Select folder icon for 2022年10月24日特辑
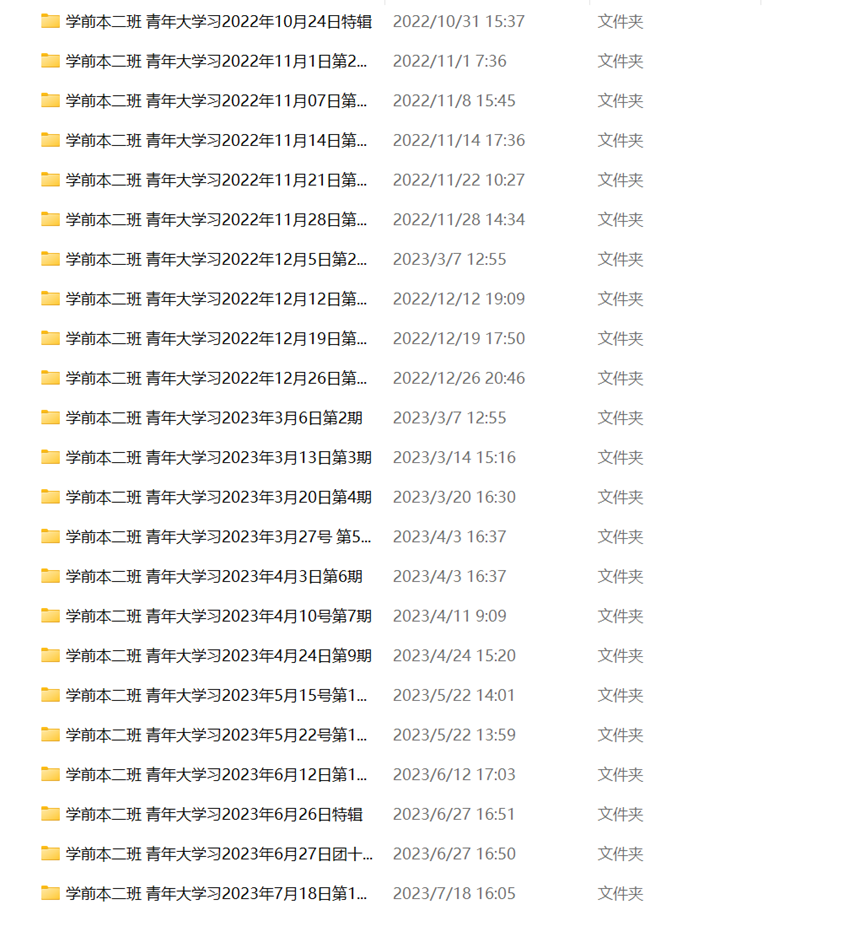Image resolution: width=865 pixels, height=937 pixels. click(x=50, y=22)
